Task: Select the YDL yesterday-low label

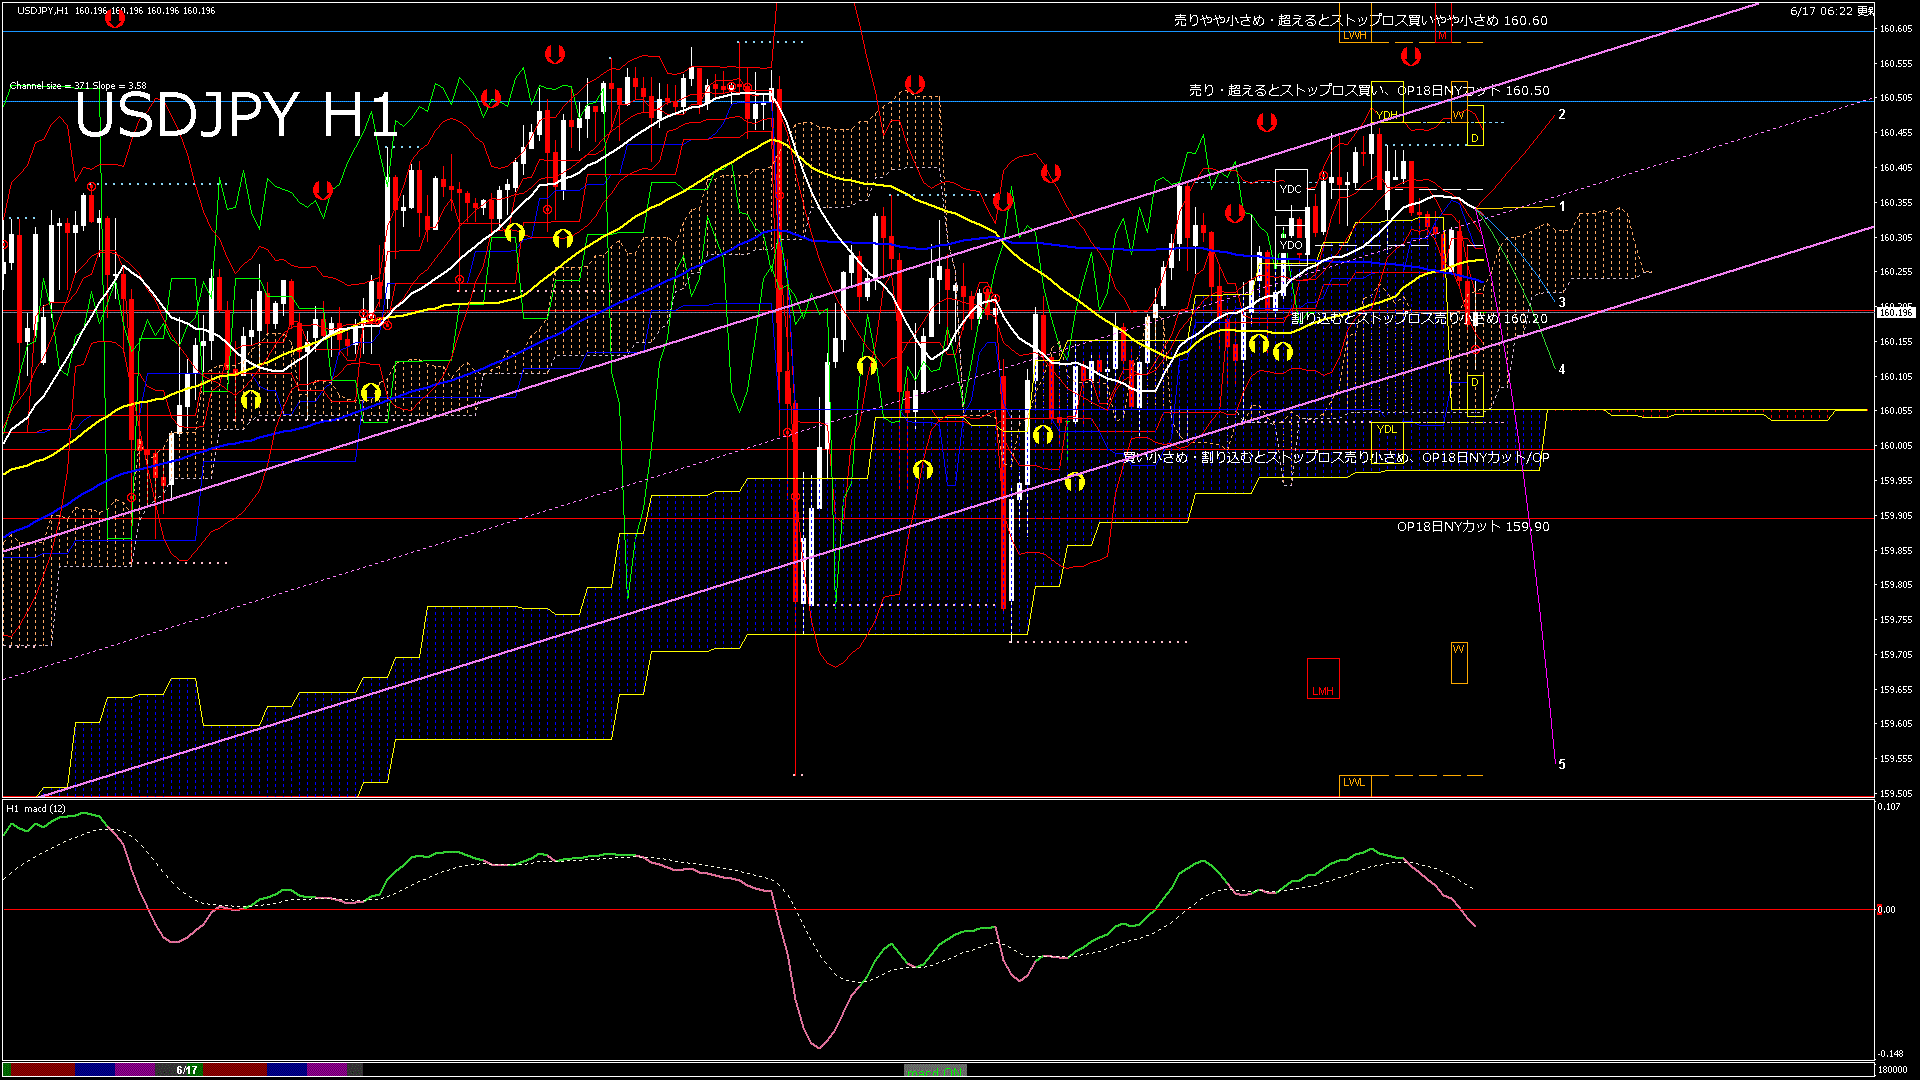Action: coord(1386,430)
